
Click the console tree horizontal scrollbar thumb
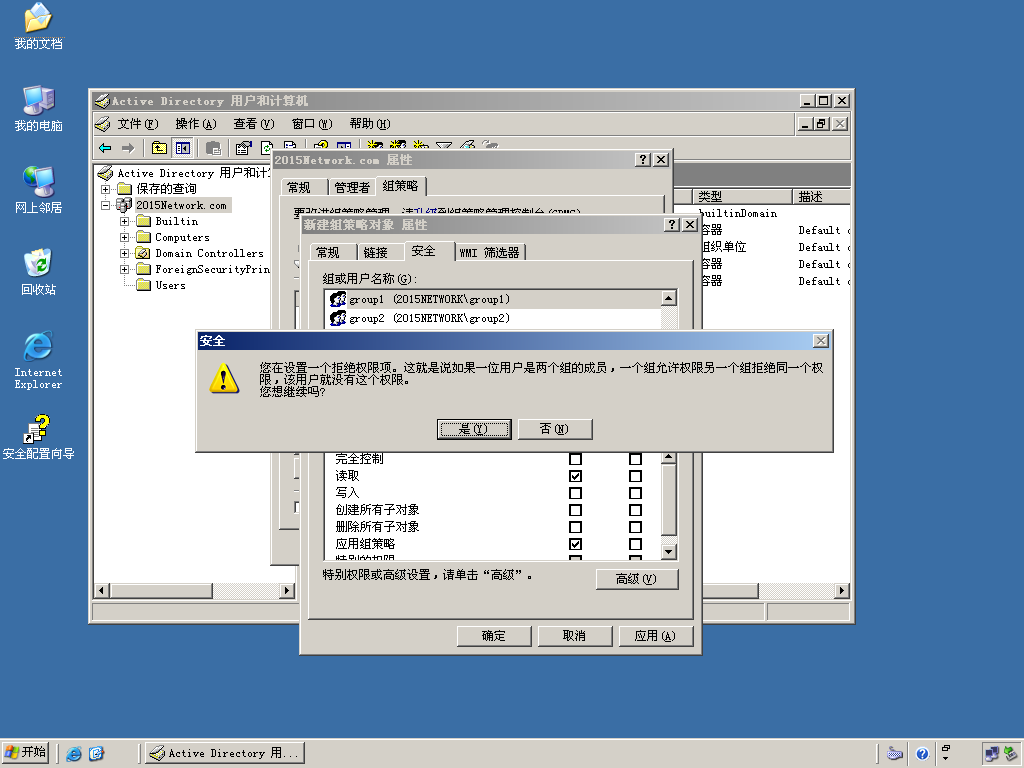161,591
